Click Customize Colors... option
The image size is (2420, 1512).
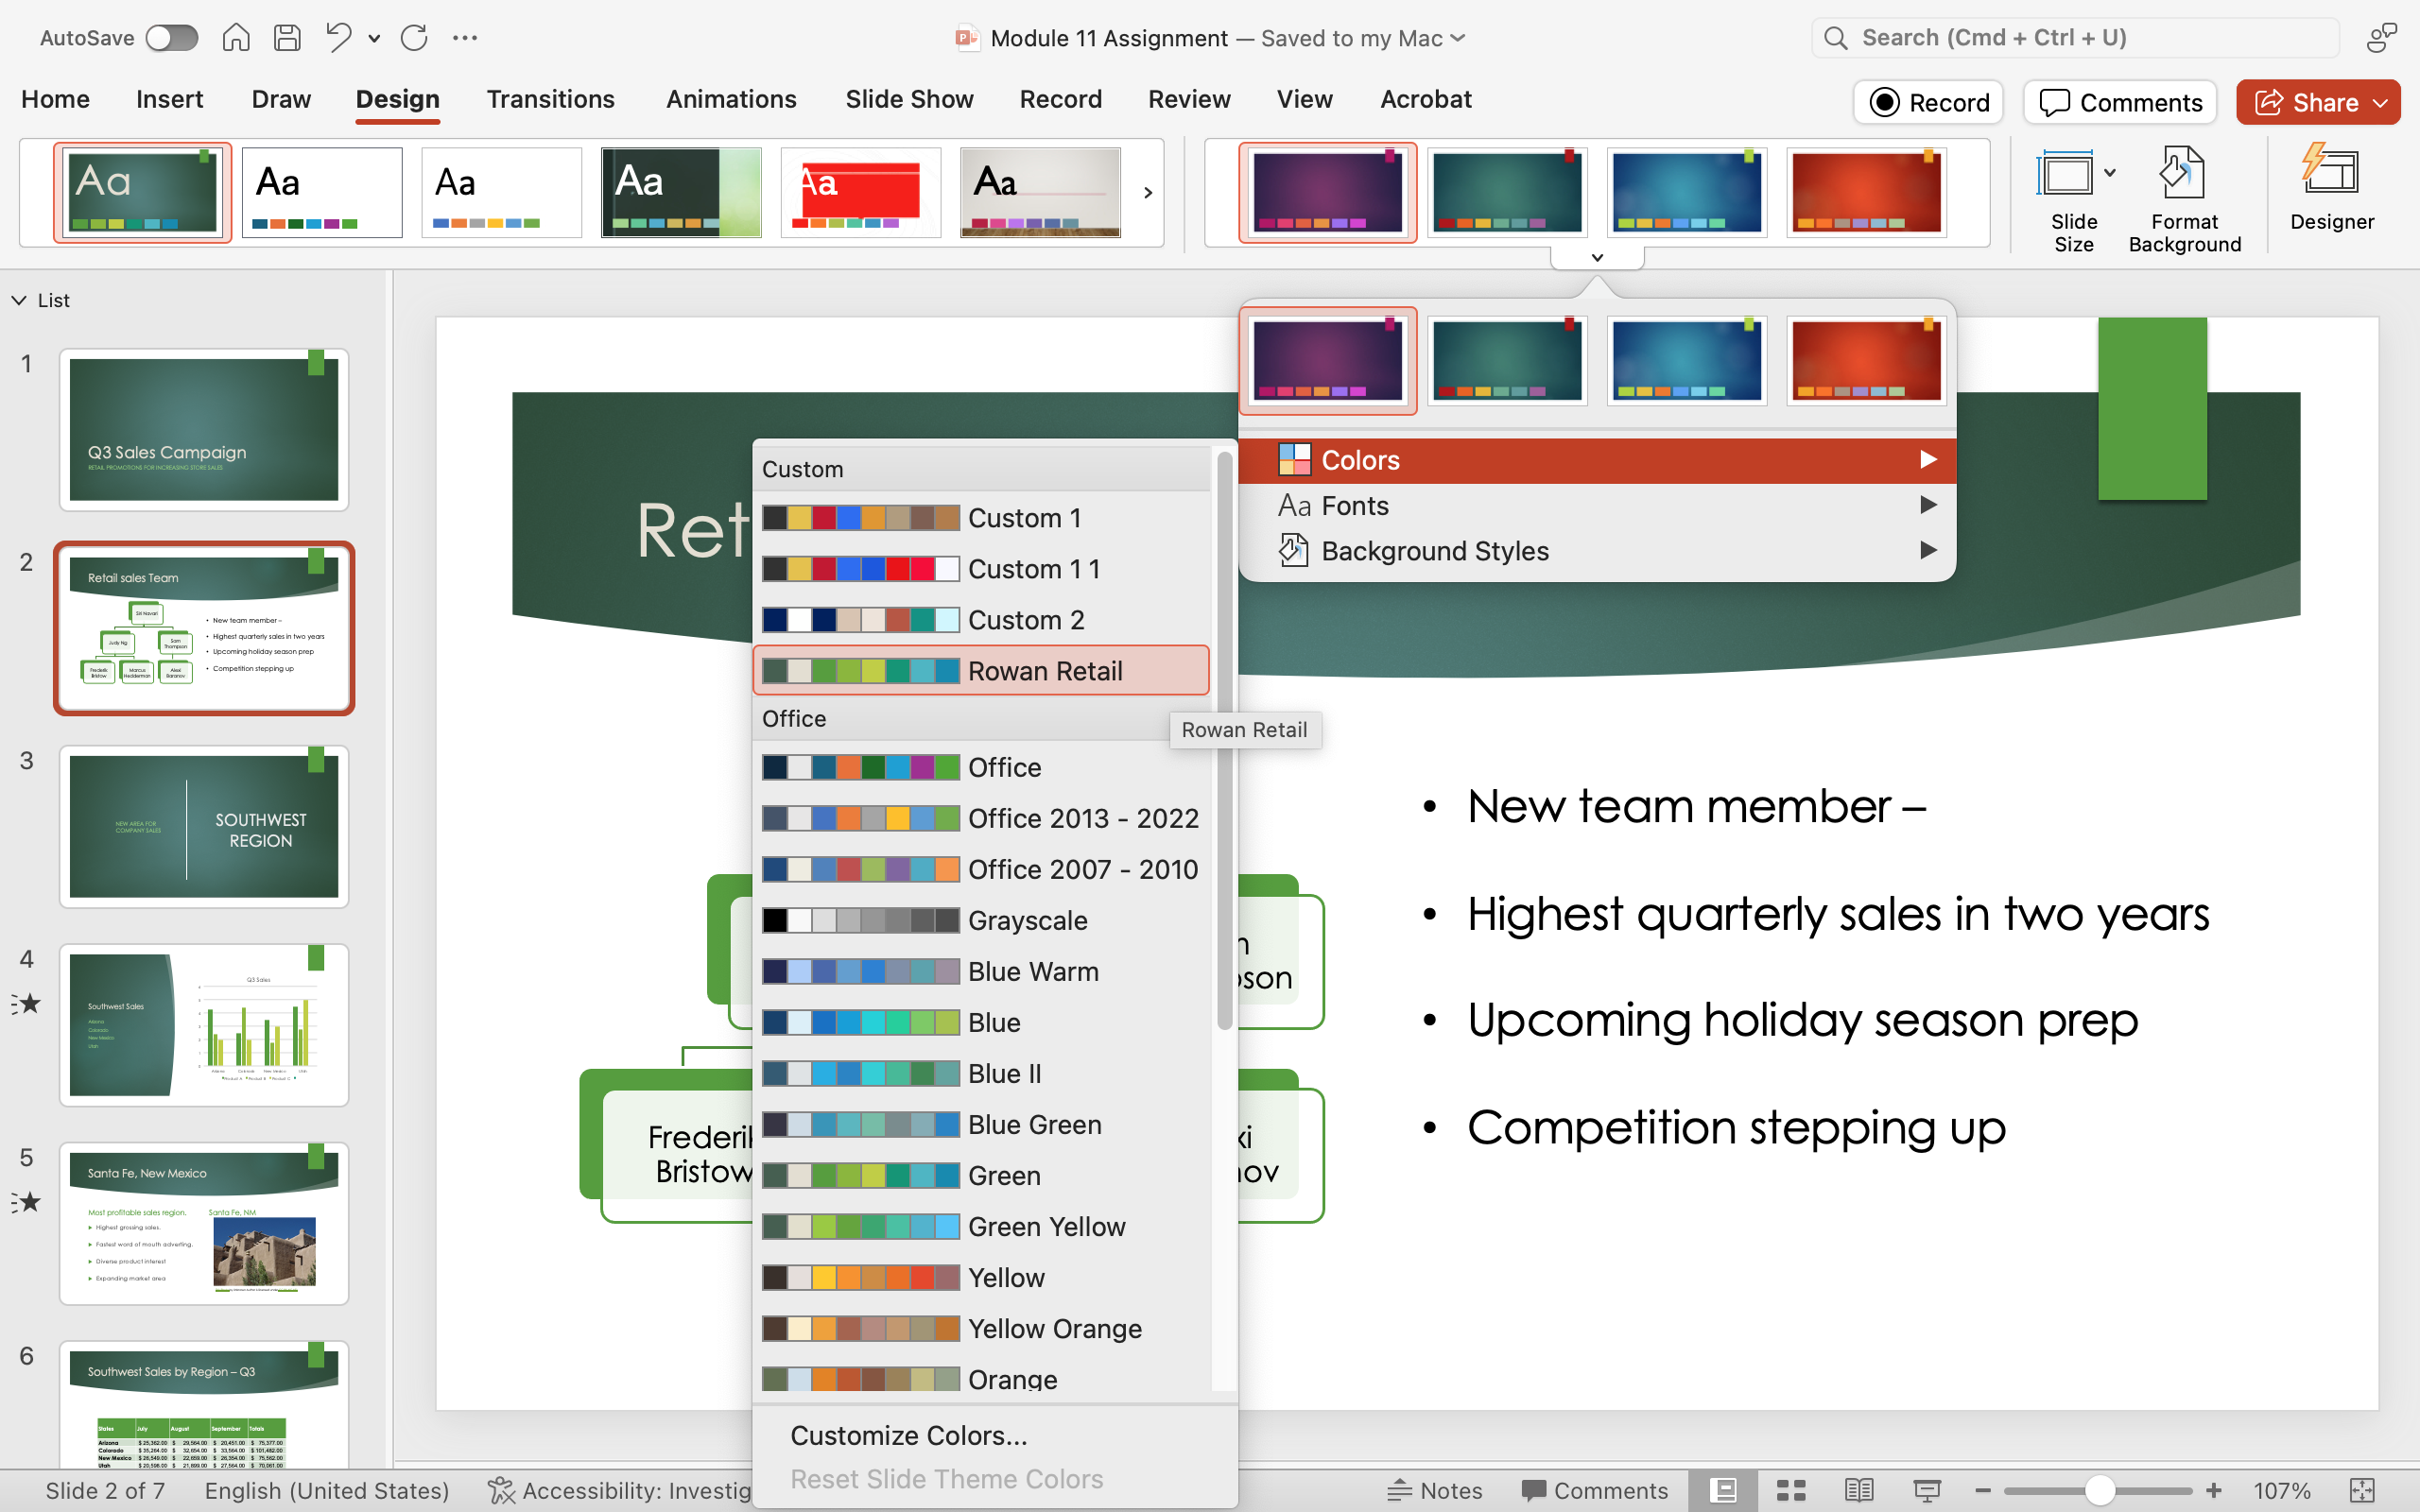[909, 1435]
